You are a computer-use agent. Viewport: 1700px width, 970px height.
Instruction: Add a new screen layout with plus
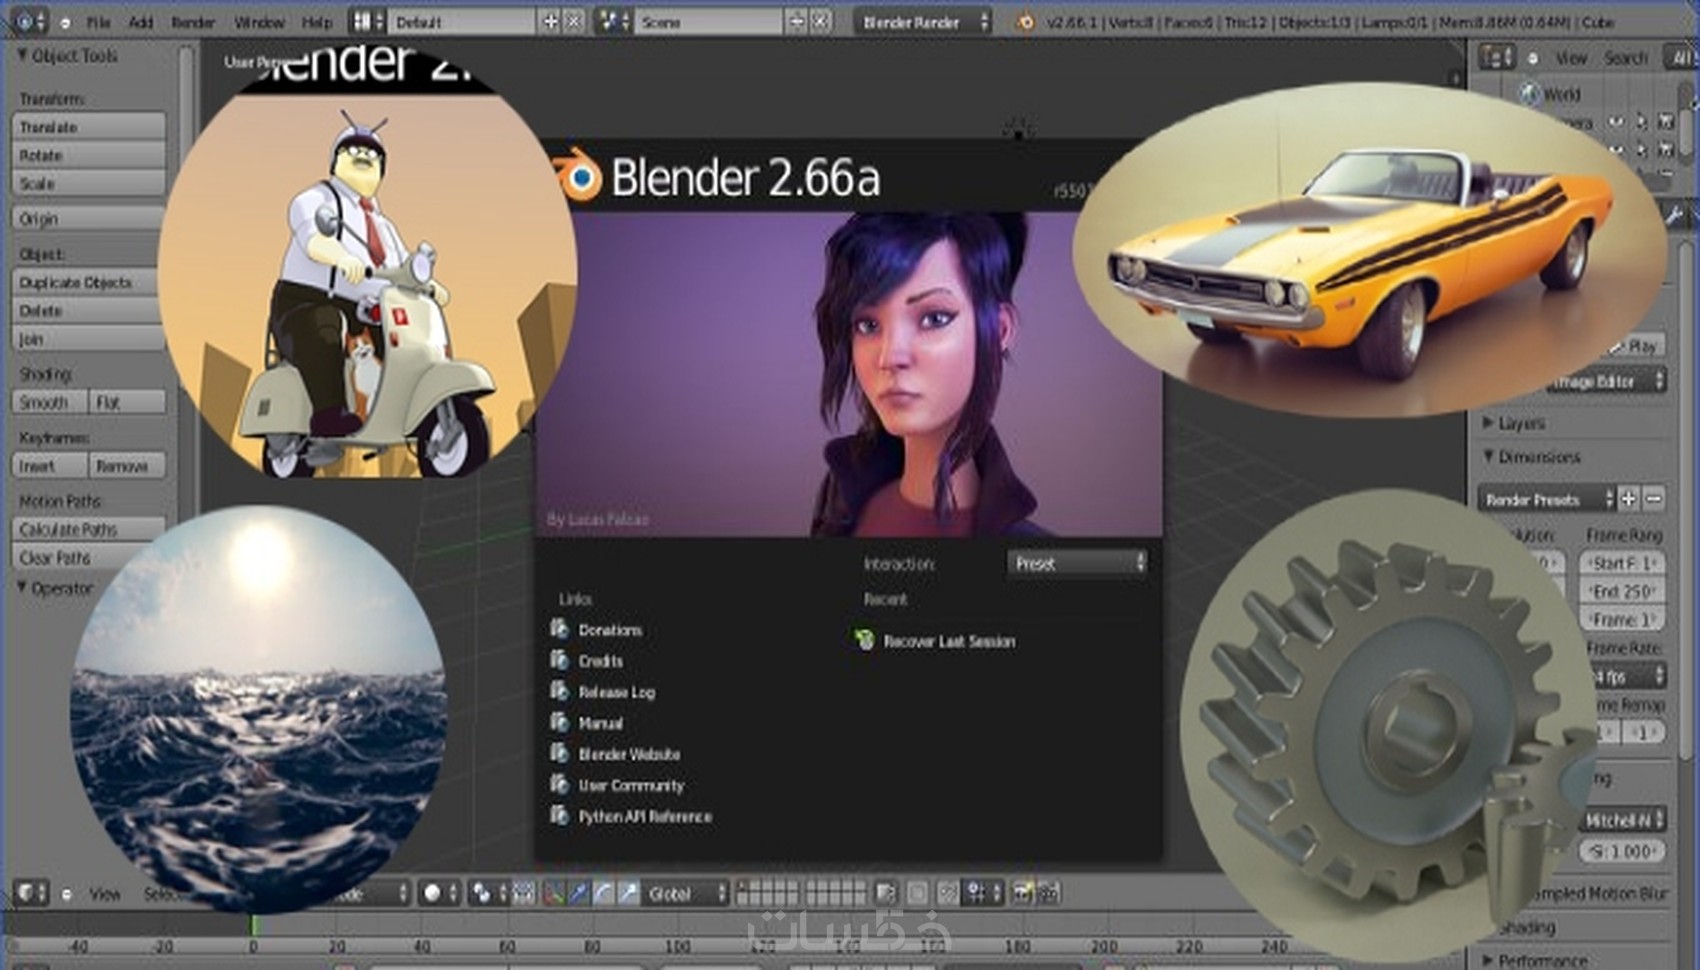(x=550, y=21)
